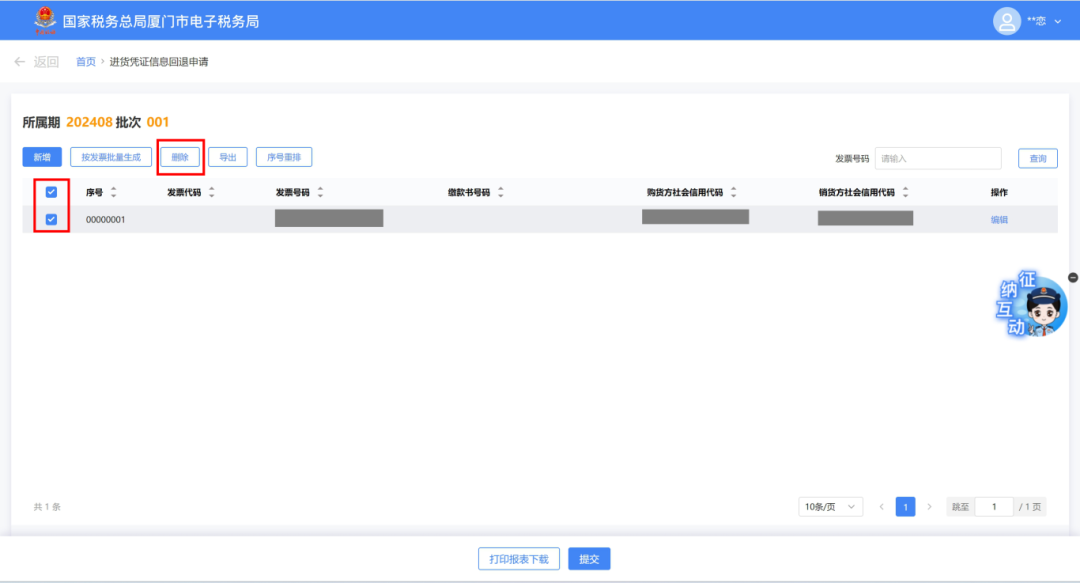Open the user avatar profile icon
The height and width of the screenshot is (583, 1080).
pyautogui.click(x=1006, y=21)
